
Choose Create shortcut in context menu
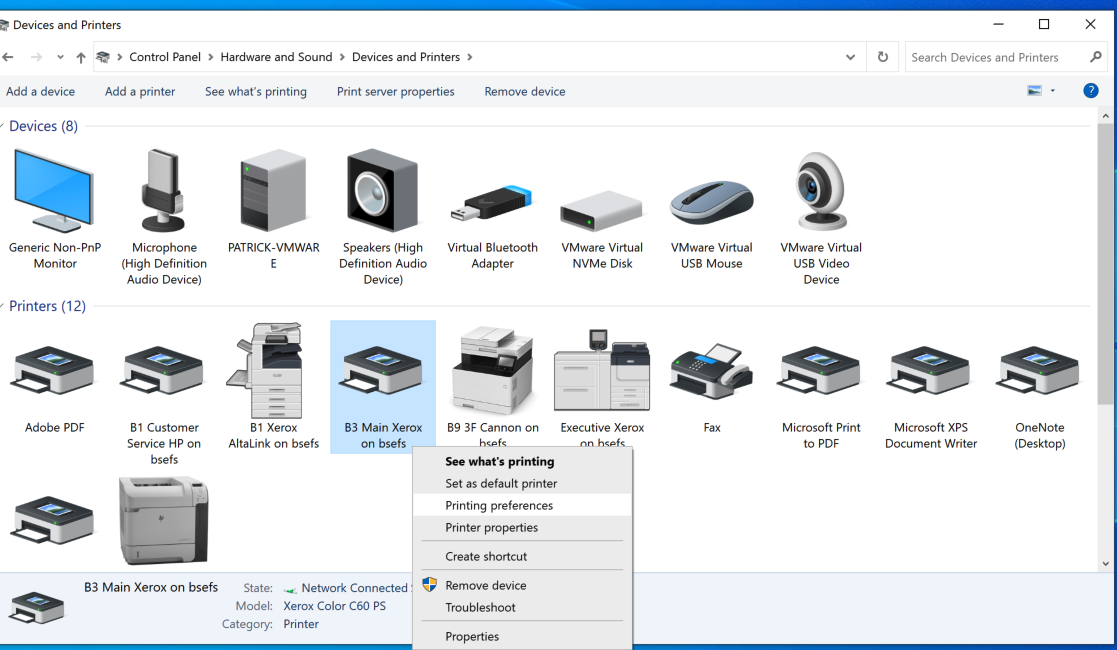(x=521, y=556)
